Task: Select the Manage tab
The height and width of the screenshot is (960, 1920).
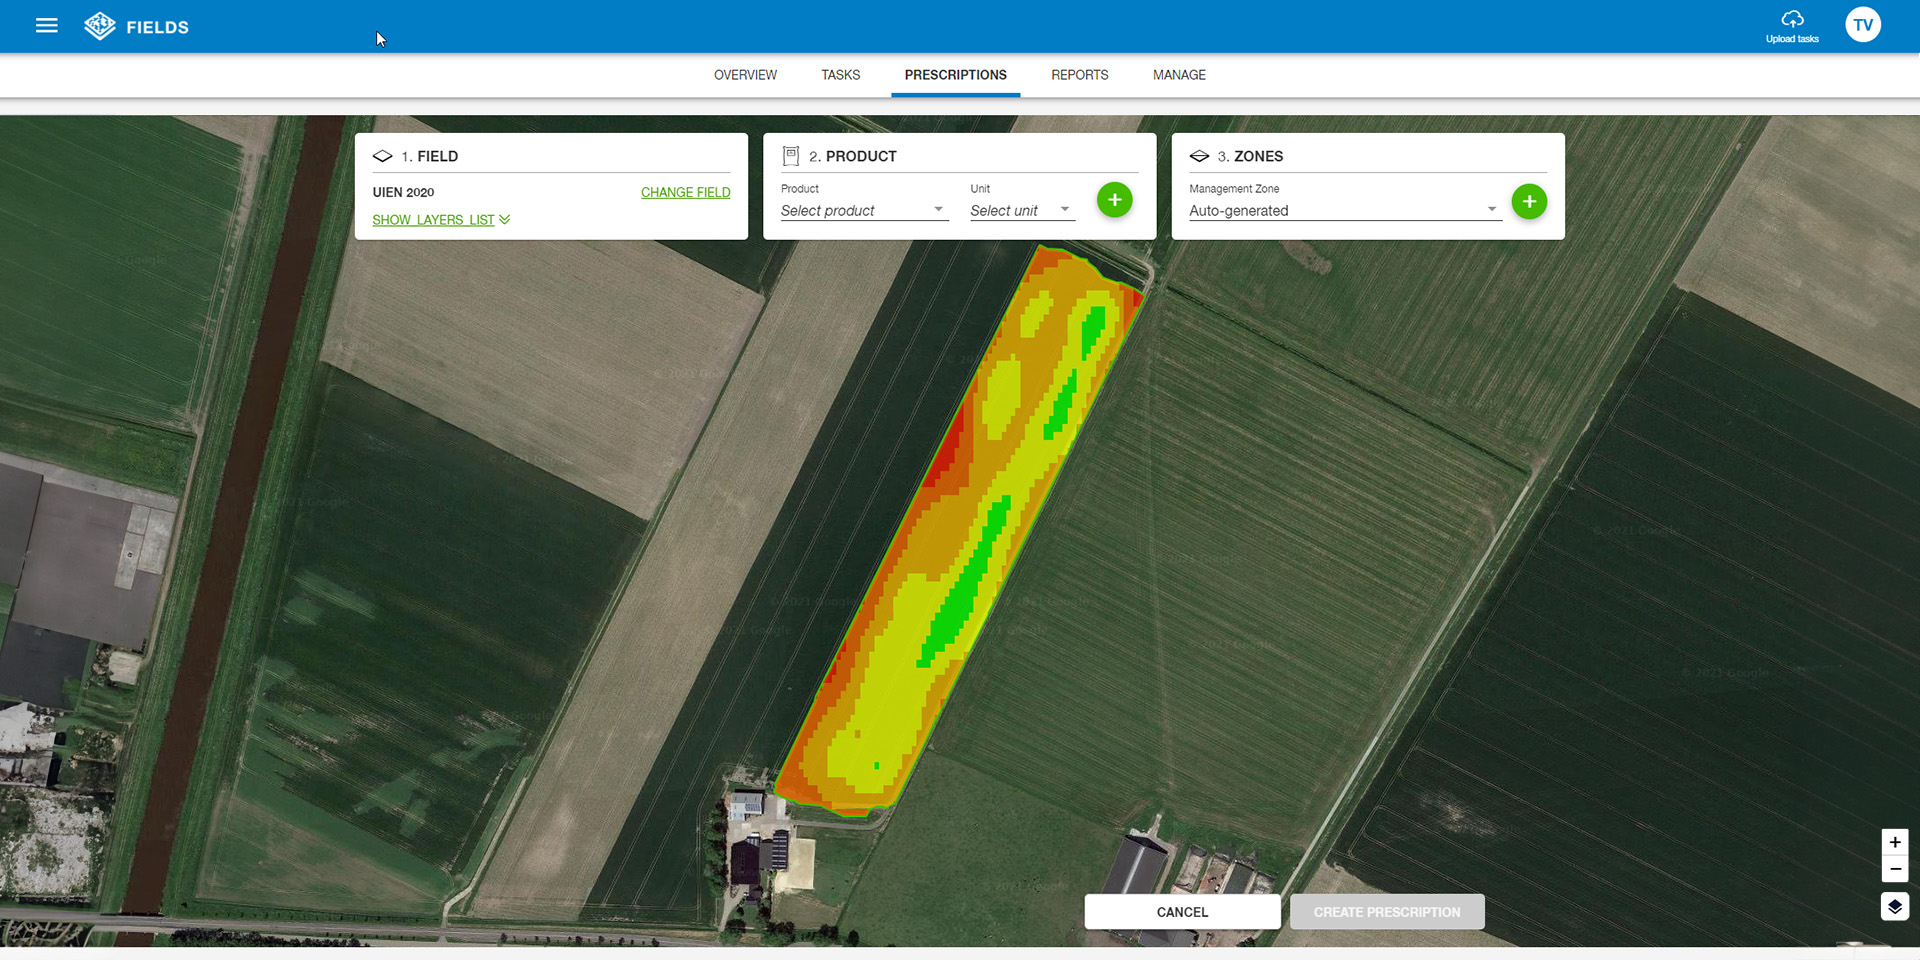Action: click(x=1179, y=75)
